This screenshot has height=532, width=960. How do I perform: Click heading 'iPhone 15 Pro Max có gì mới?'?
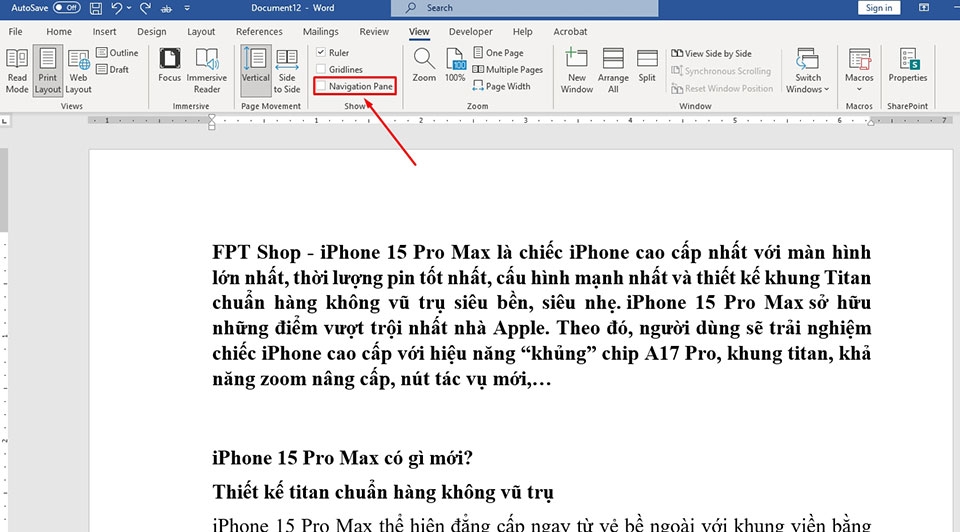tap(342, 458)
